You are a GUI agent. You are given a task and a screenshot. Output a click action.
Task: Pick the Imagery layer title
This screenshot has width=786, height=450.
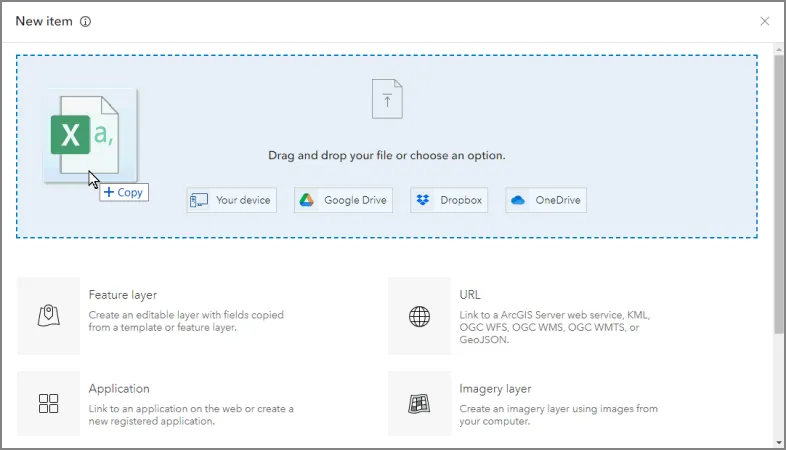[x=495, y=388]
